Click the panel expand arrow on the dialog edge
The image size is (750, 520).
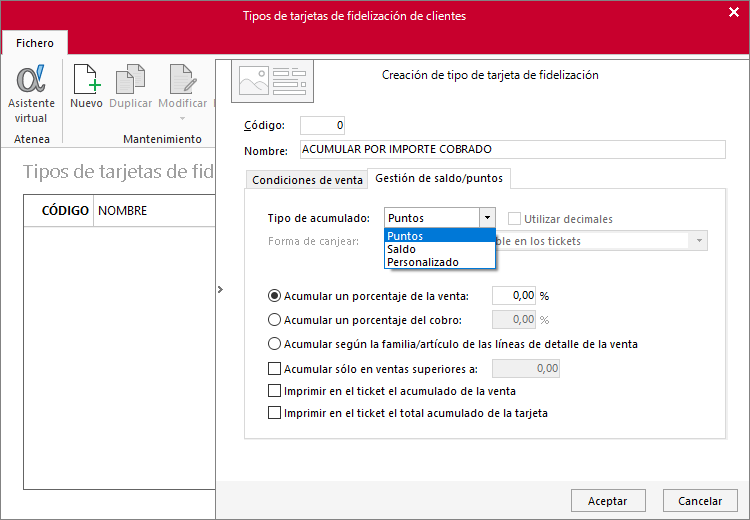coord(221,289)
